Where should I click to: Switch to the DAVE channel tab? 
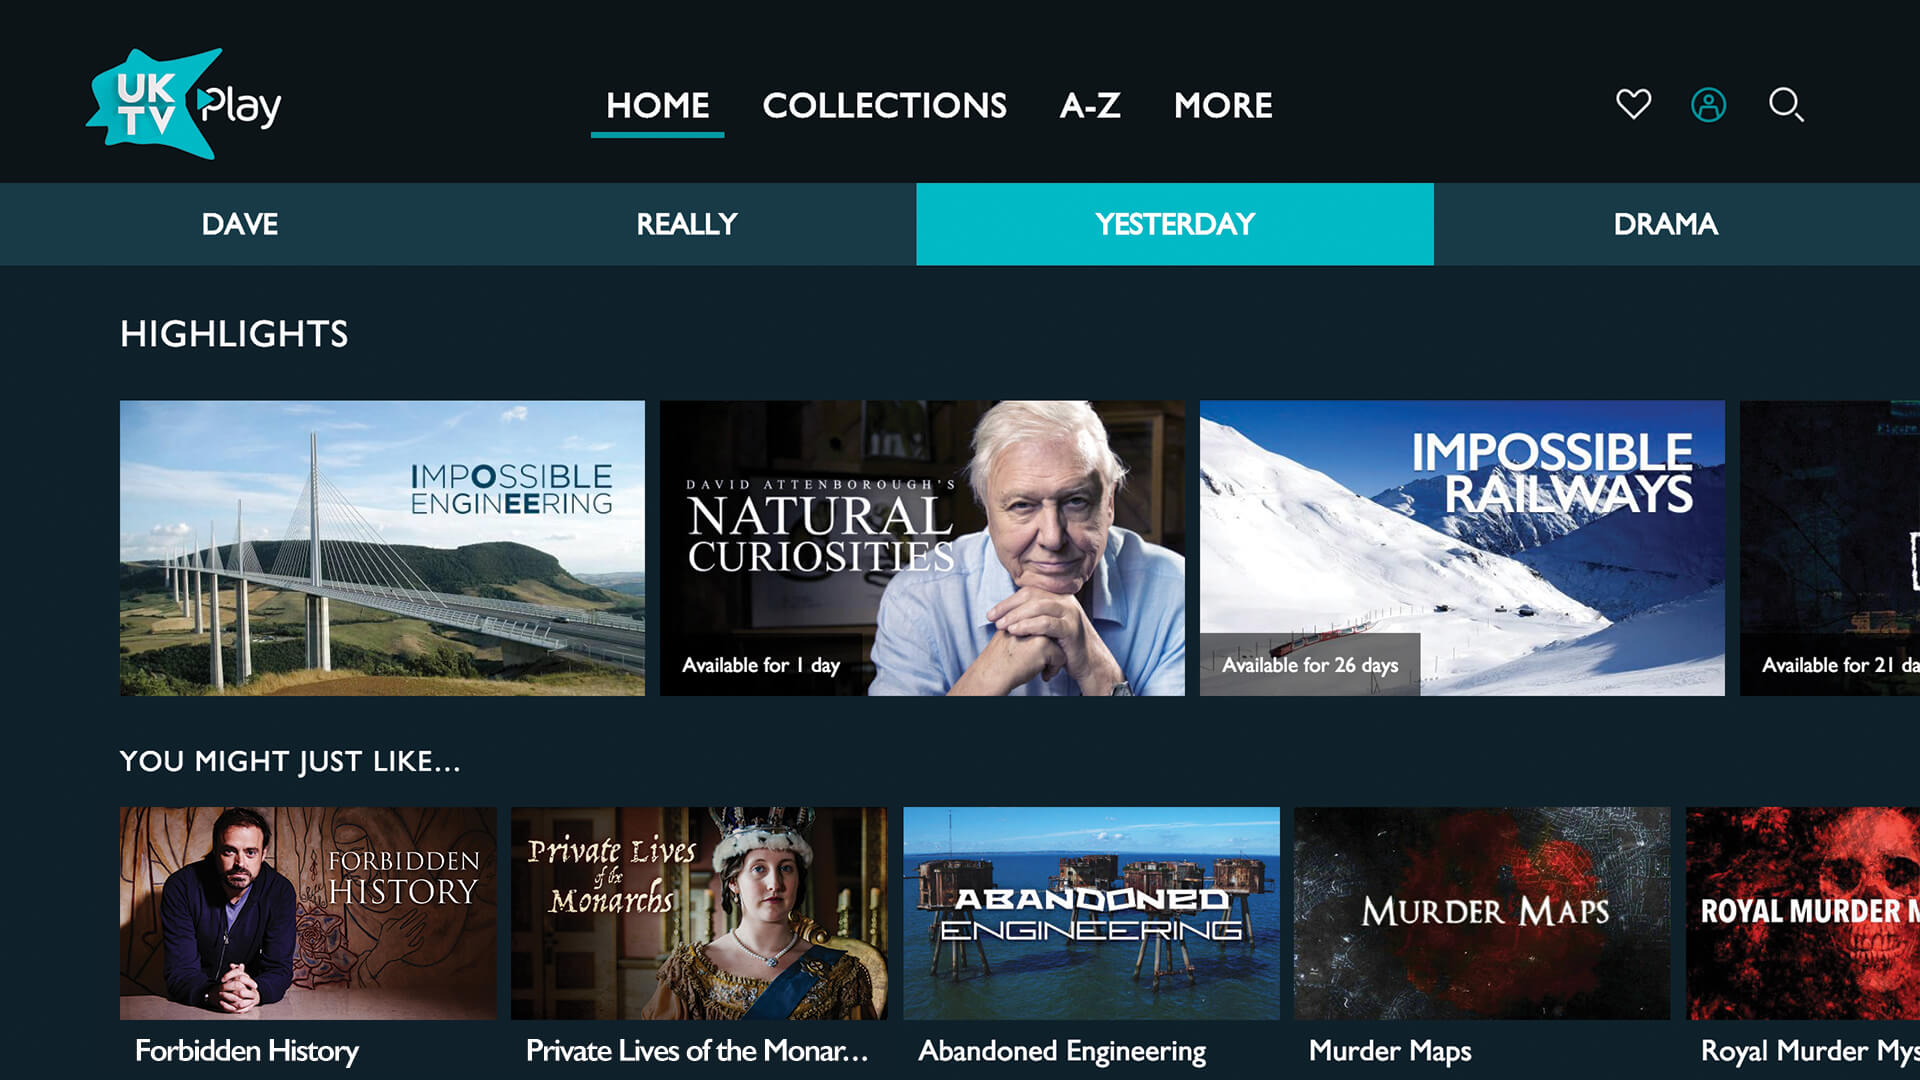(x=240, y=224)
